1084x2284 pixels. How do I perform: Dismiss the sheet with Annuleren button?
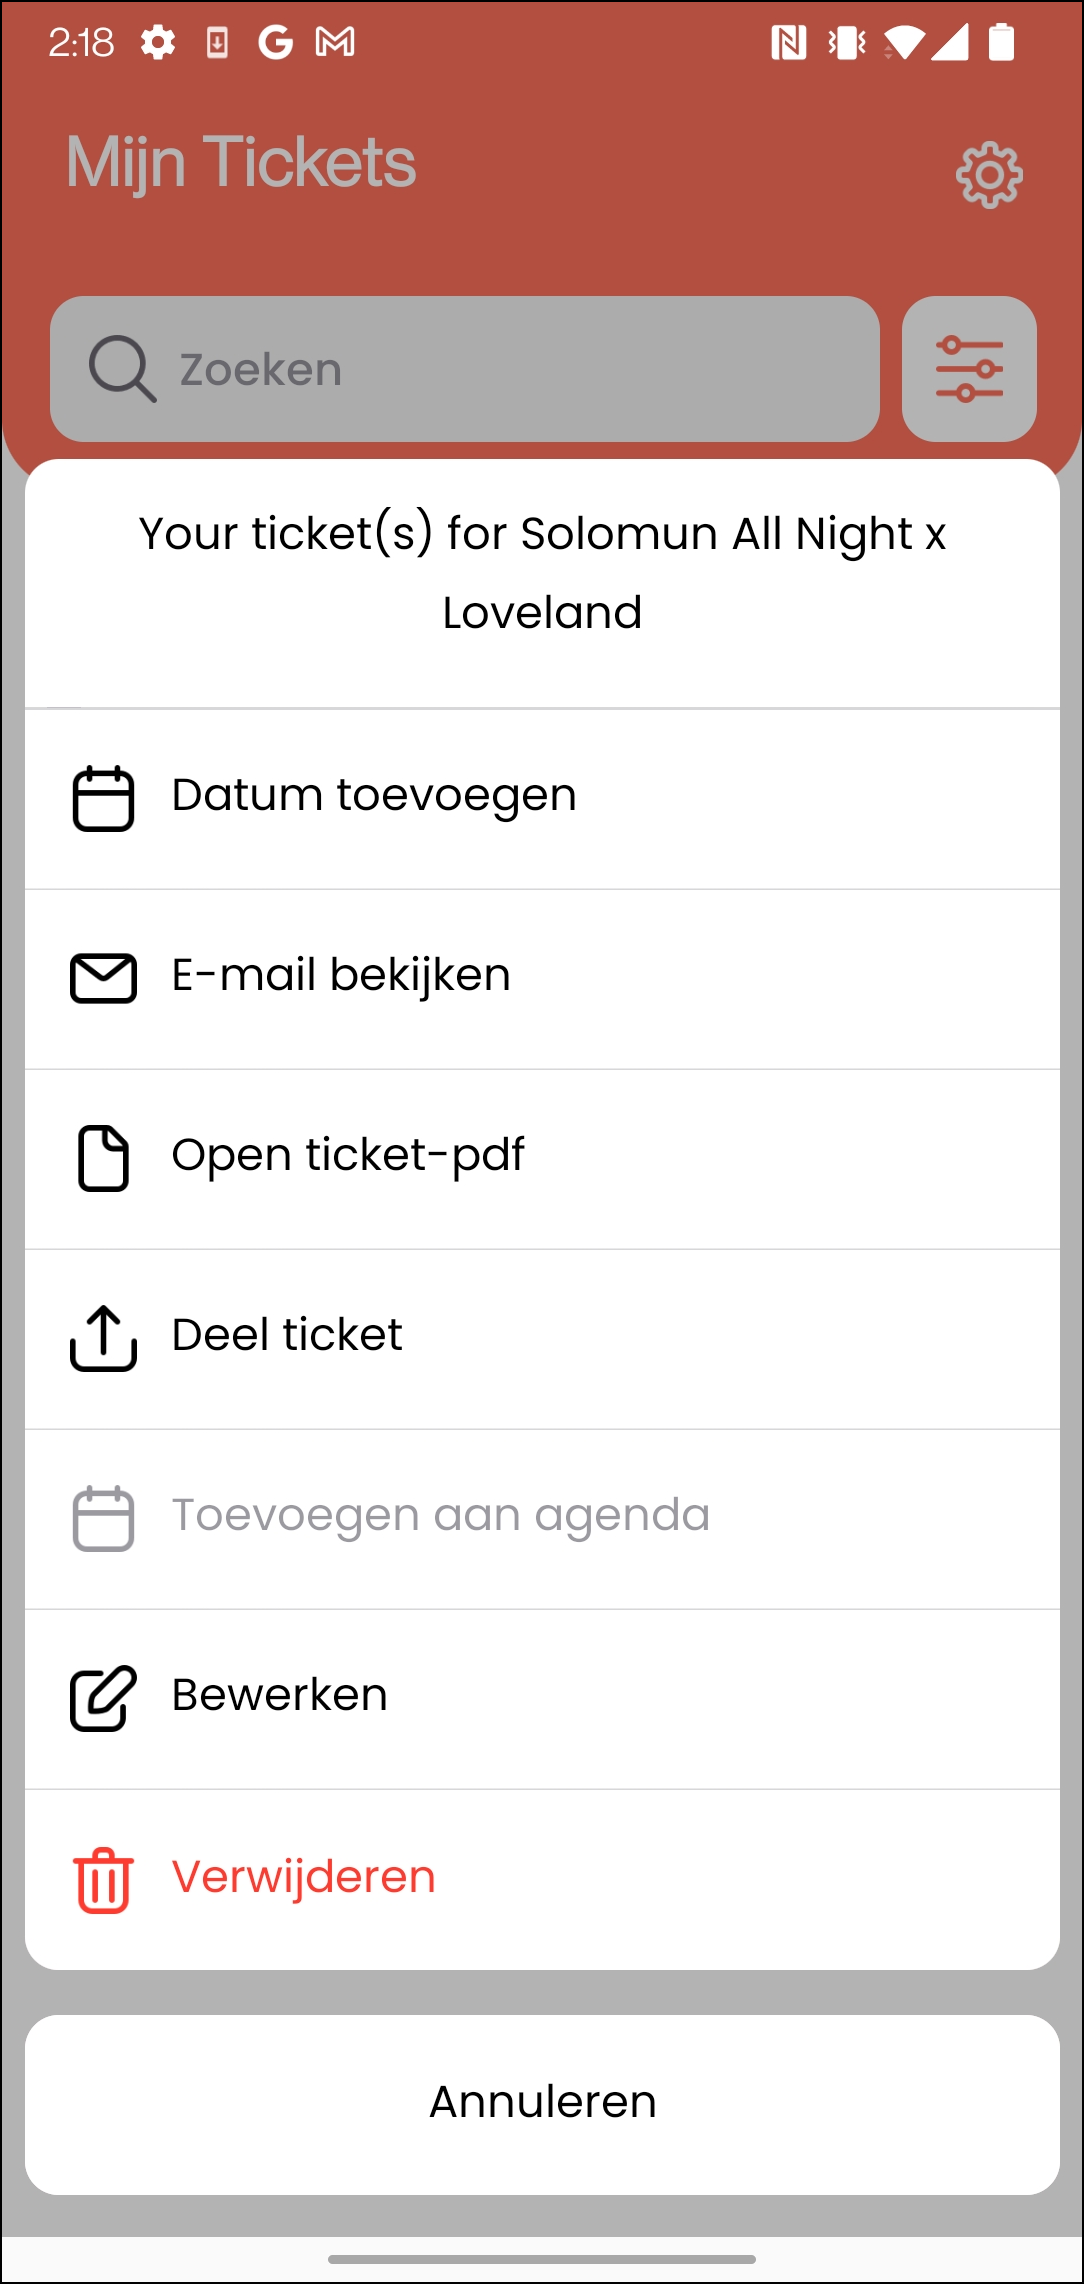(542, 2104)
